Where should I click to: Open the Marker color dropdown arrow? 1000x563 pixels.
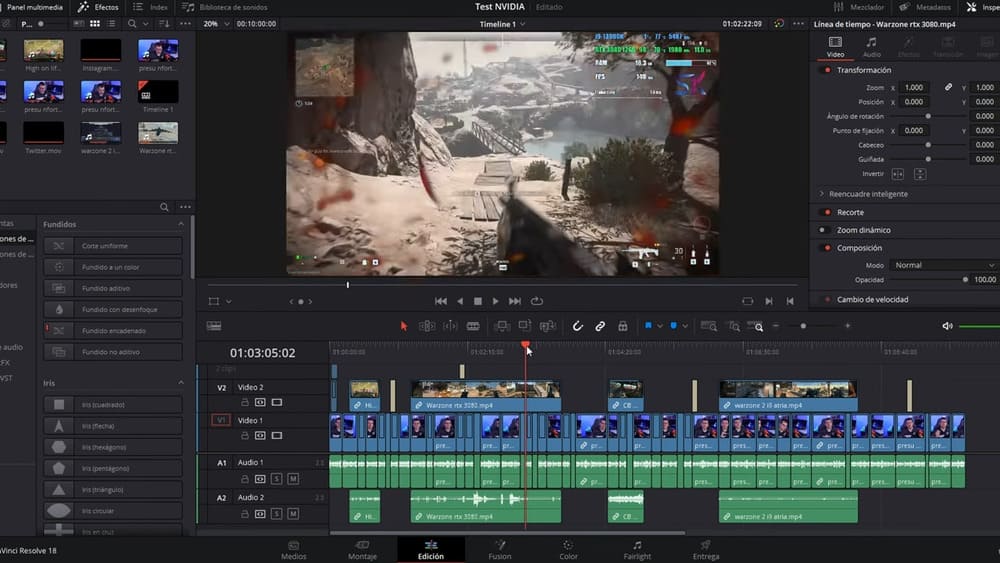pyautogui.click(x=685, y=326)
